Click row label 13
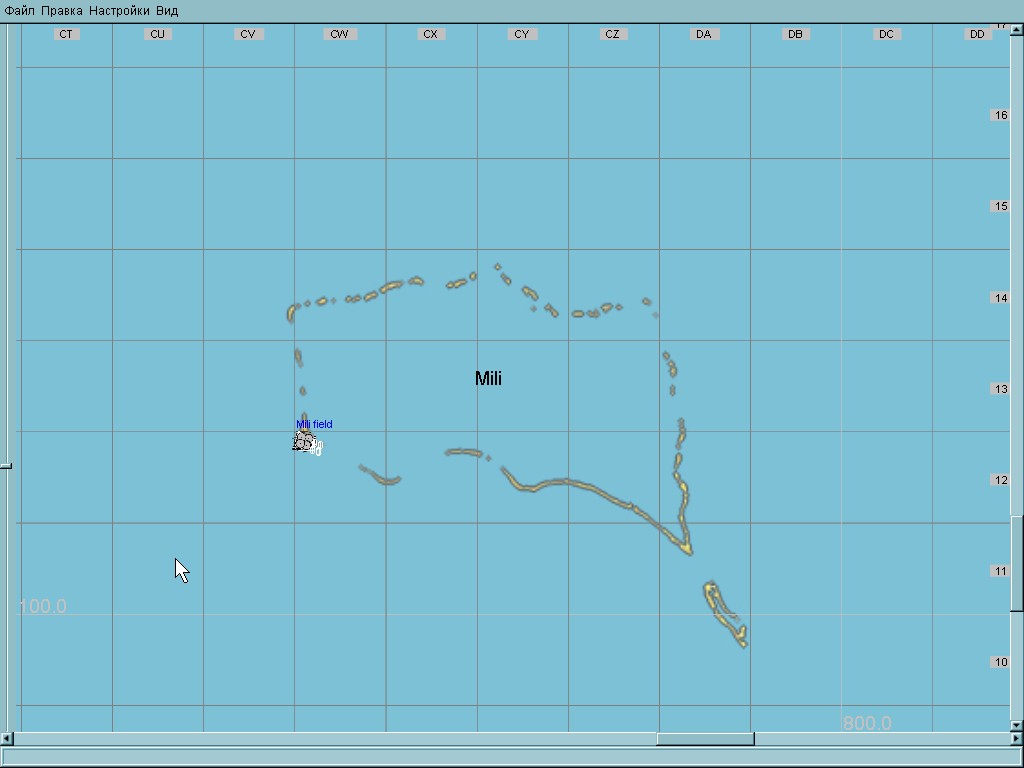The image size is (1024, 768). (x=1000, y=389)
